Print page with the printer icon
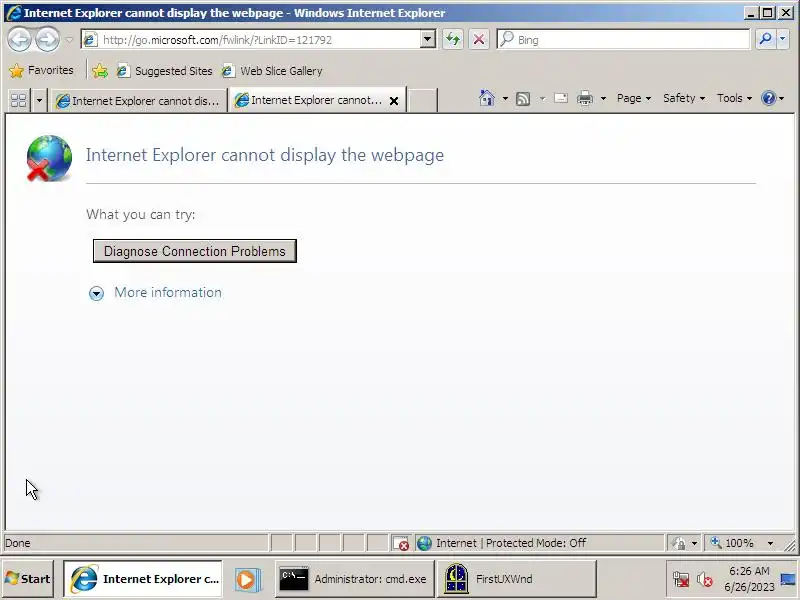This screenshot has height=600, width=800. point(585,97)
